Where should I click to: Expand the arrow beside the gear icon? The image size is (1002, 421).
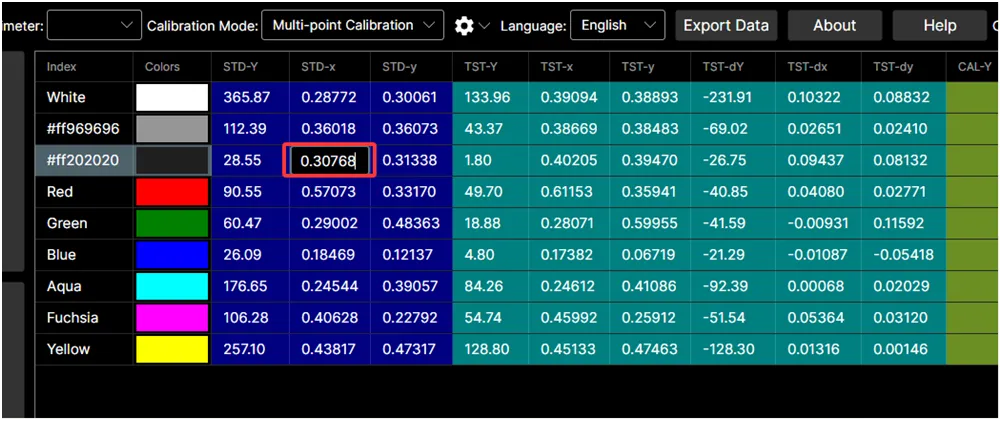(485, 25)
